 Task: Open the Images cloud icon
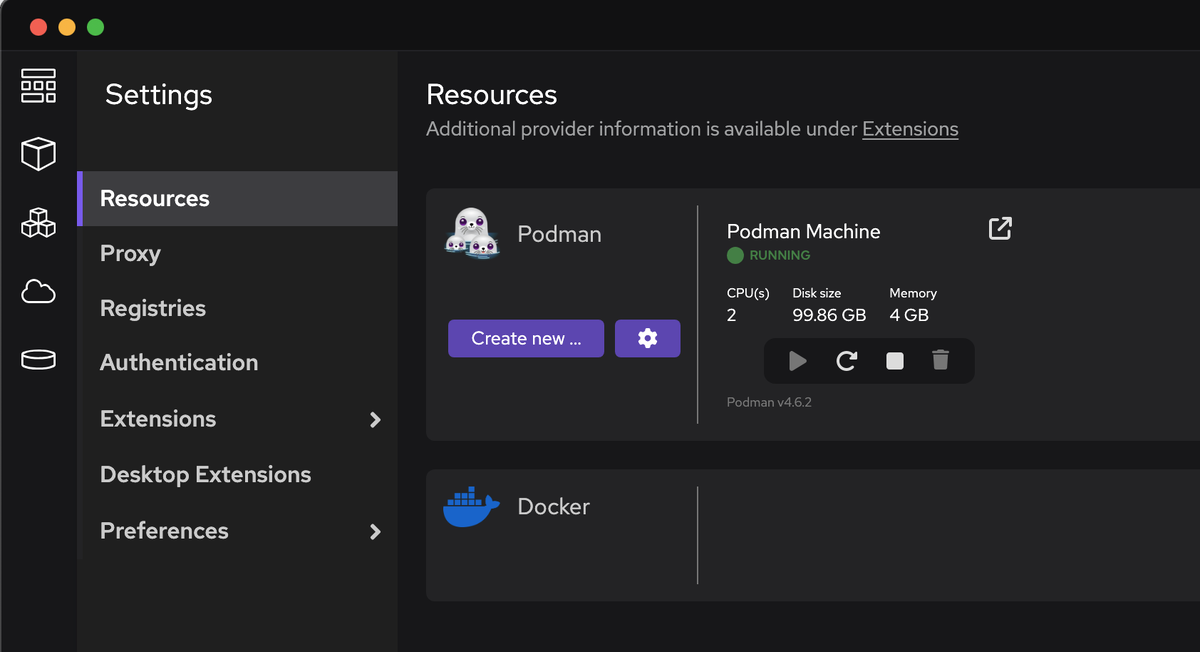click(x=38, y=292)
